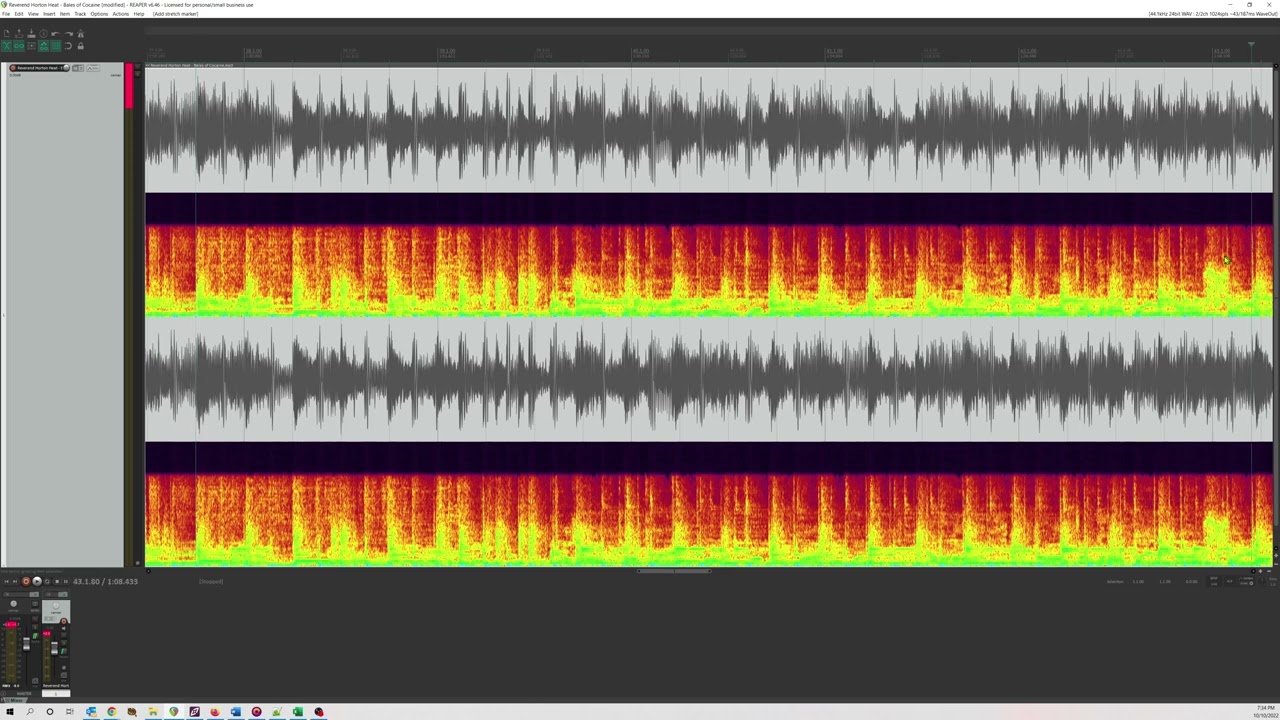Open Project settings from the toolbar
Image resolution: width=1280 pixels, height=720 pixels.
pyautogui.click(x=43, y=33)
